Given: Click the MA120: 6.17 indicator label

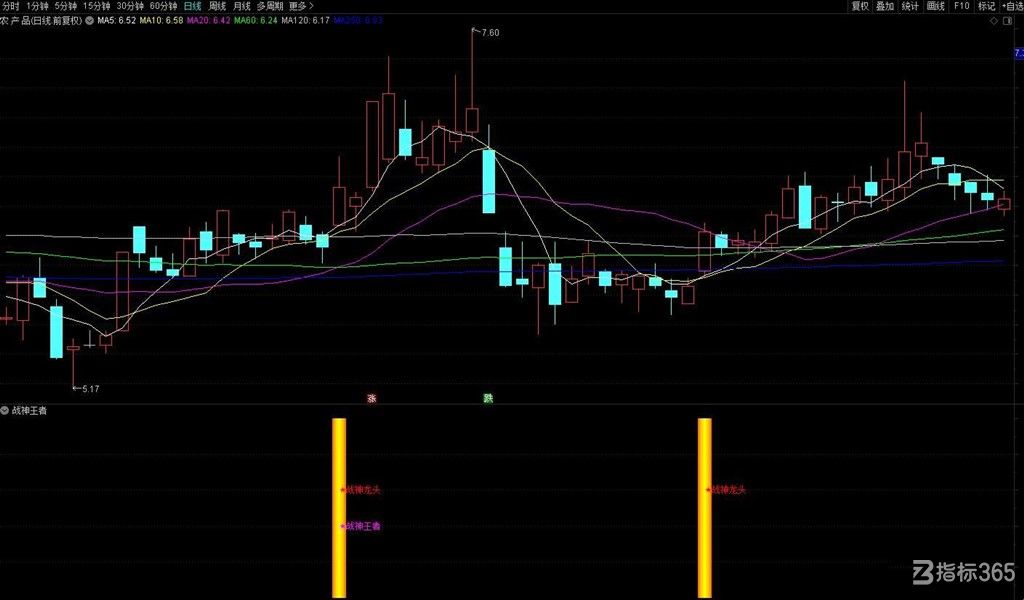Looking at the screenshot, I should coord(305,20).
